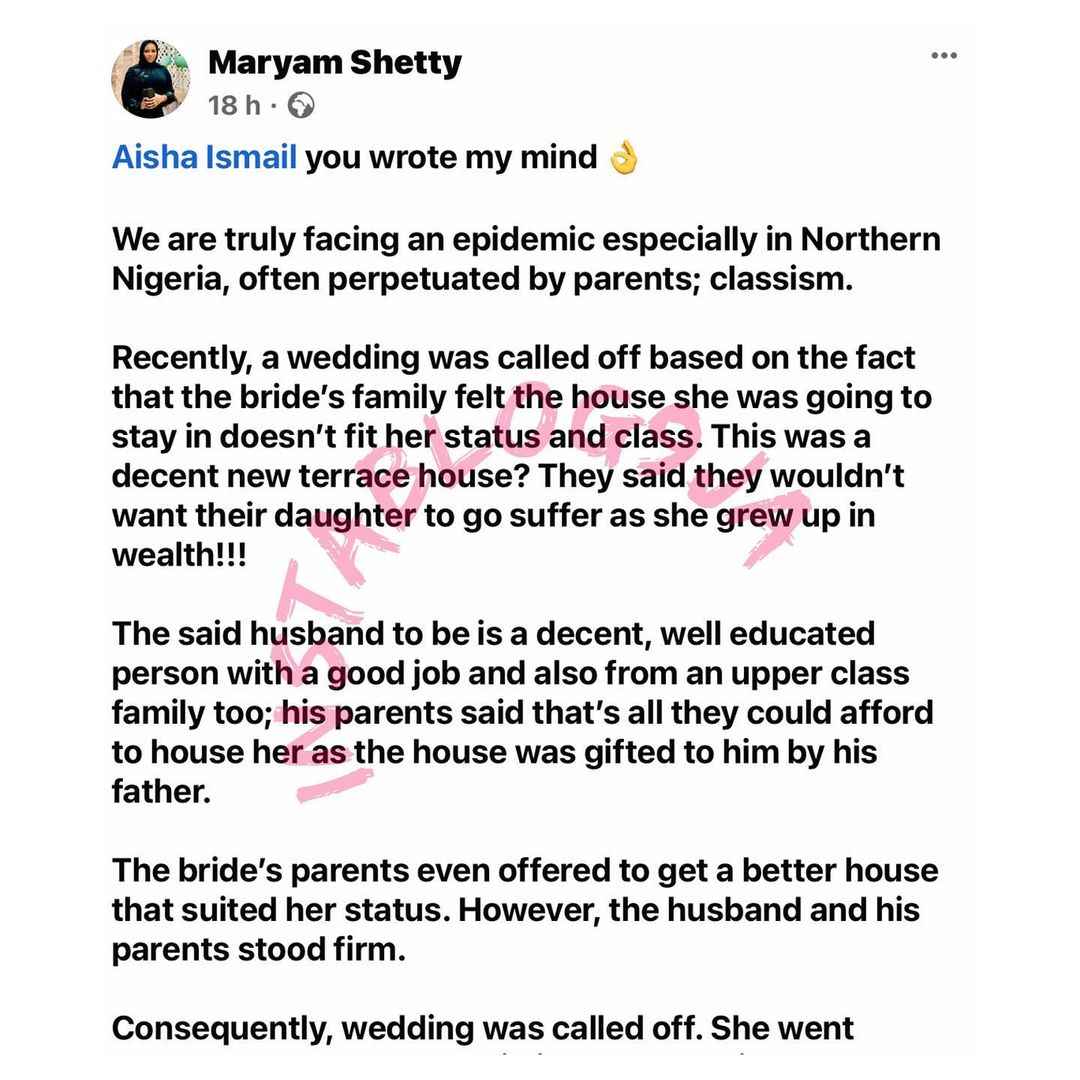This screenshot has width=1080, height=1080.
Task: Select the paragraph starting "The bride's parents"
Action: point(525,910)
